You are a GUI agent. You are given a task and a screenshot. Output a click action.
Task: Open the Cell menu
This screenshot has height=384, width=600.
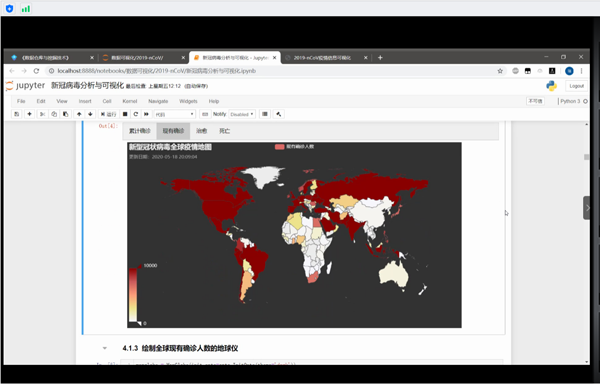107,101
